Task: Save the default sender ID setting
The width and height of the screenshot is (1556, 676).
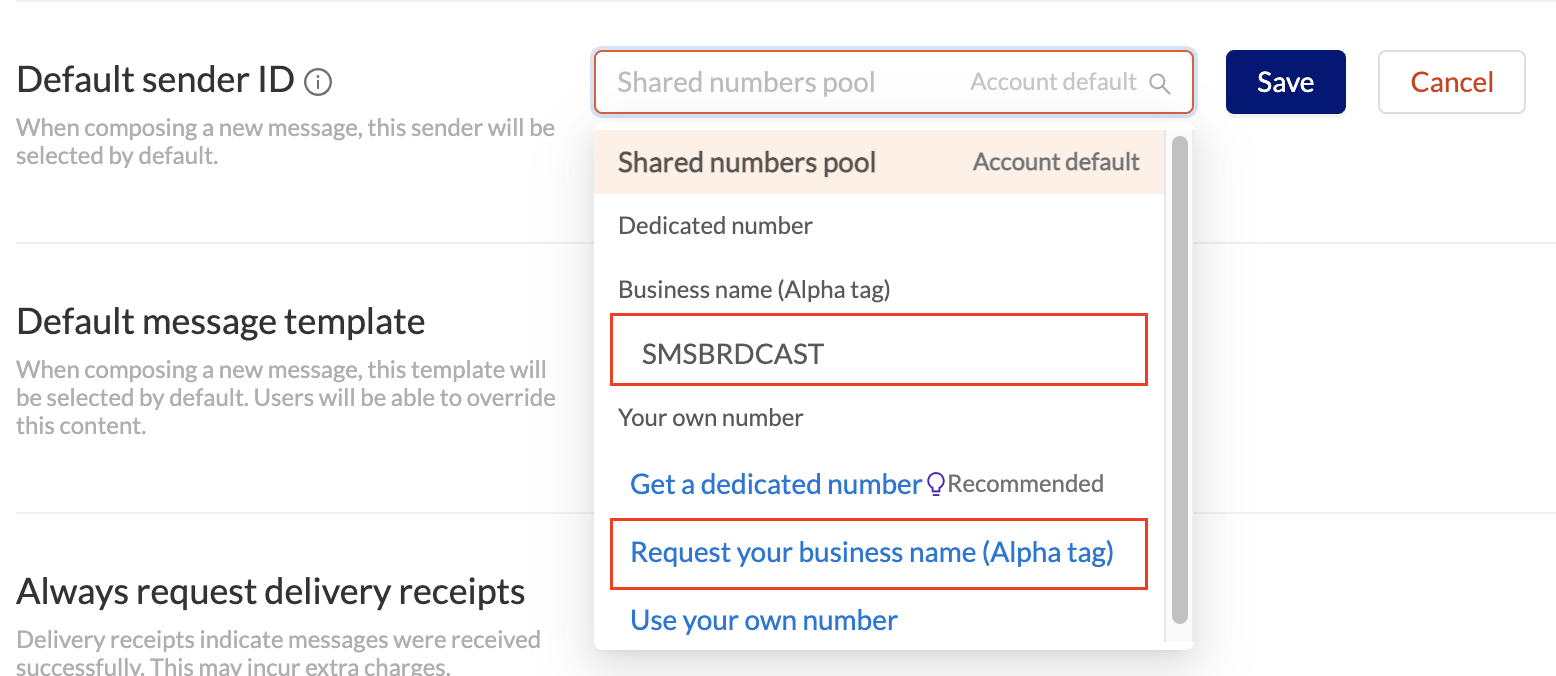Action: pos(1285,82)
